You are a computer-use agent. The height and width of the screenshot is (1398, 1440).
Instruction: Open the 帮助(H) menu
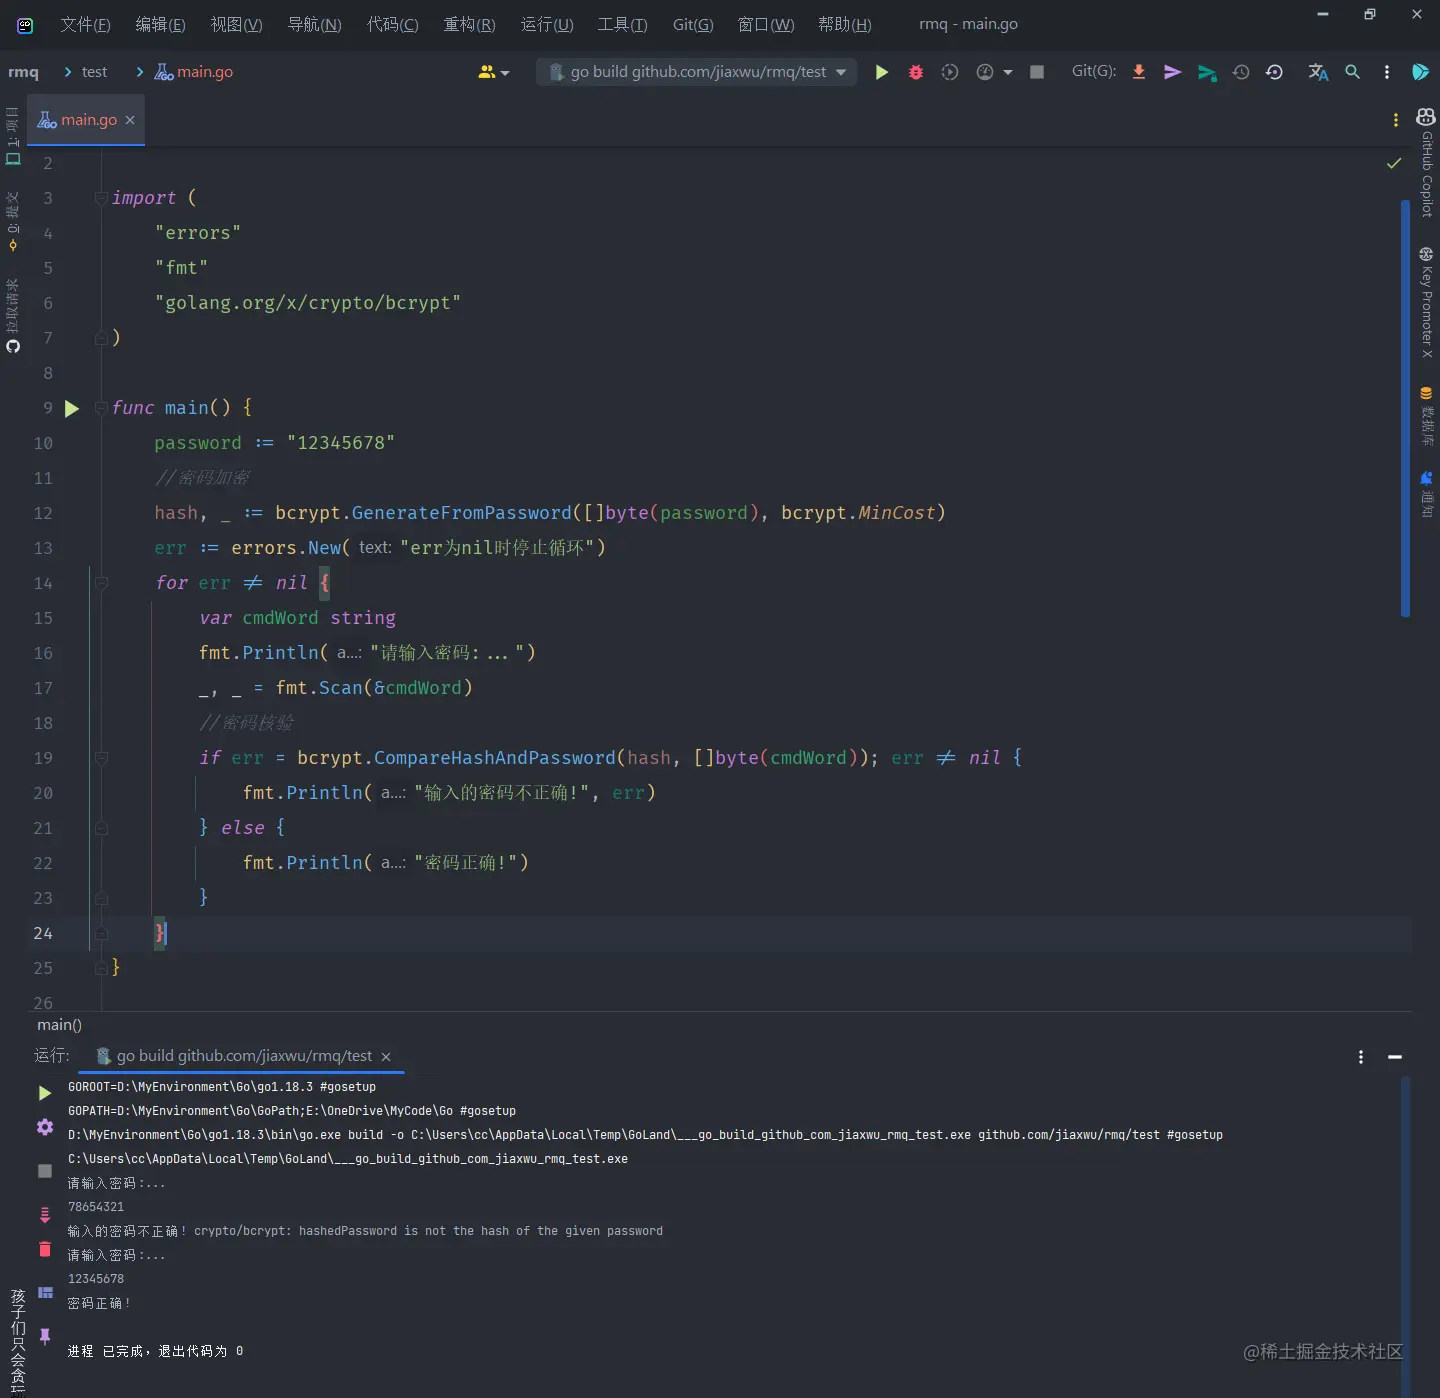pyautogui.click(x=844, y=24)
